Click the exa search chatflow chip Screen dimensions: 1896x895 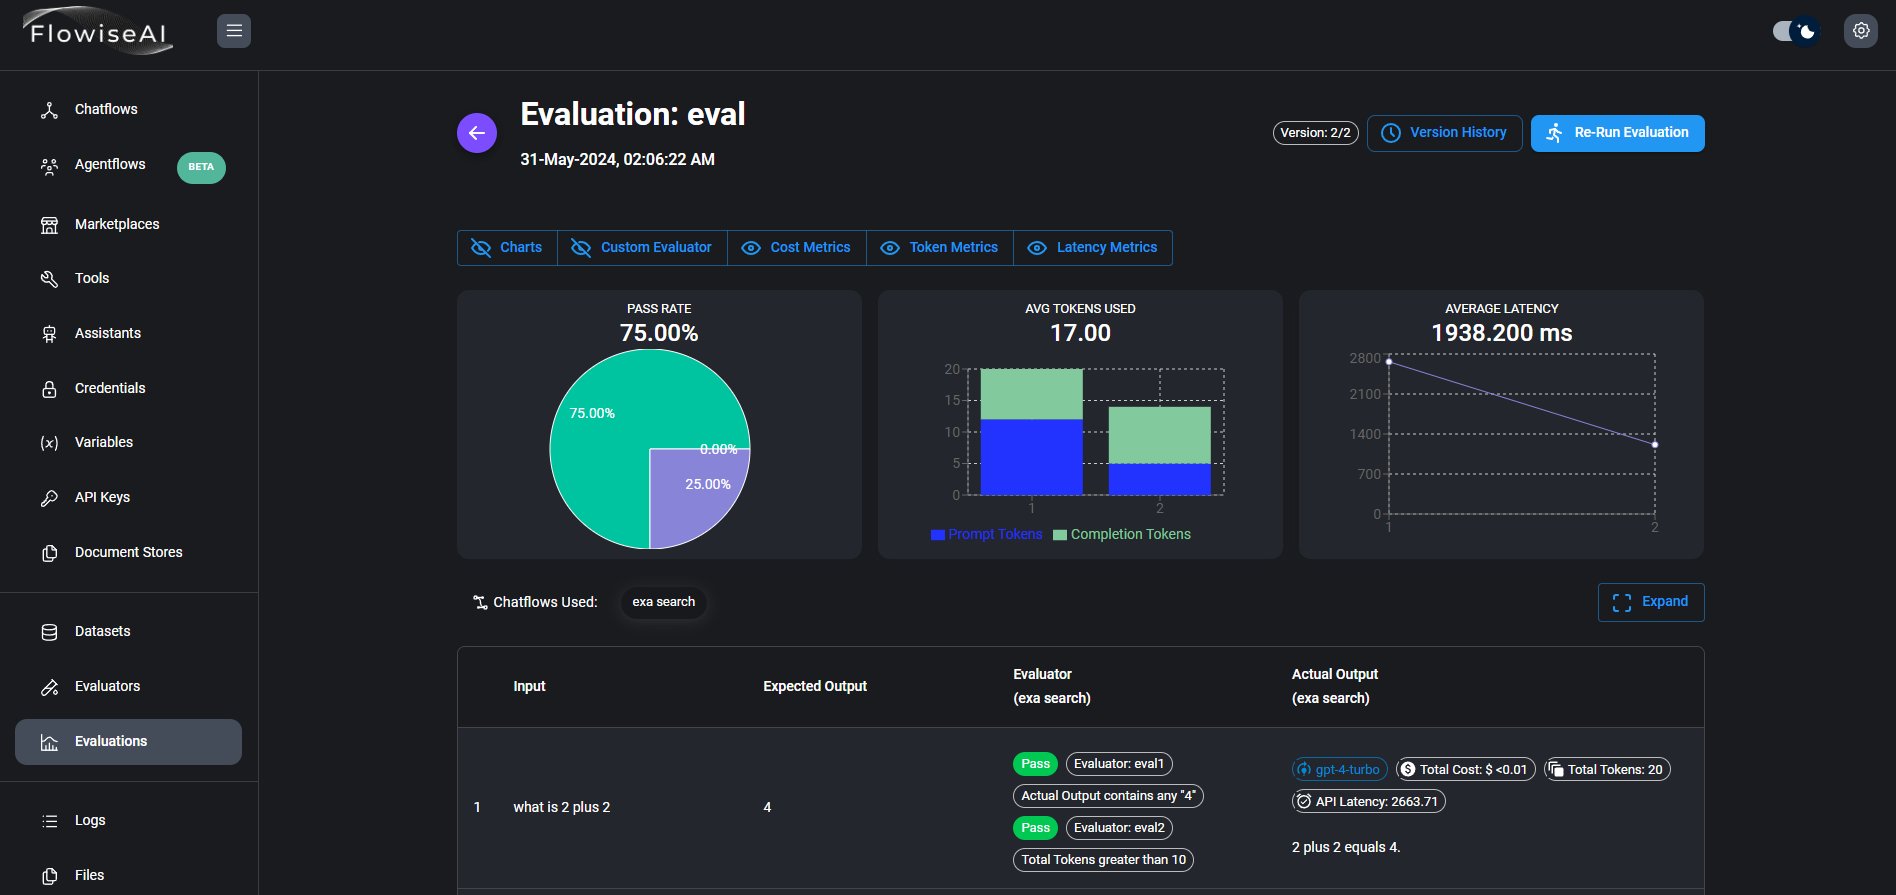tap(663, 602)
